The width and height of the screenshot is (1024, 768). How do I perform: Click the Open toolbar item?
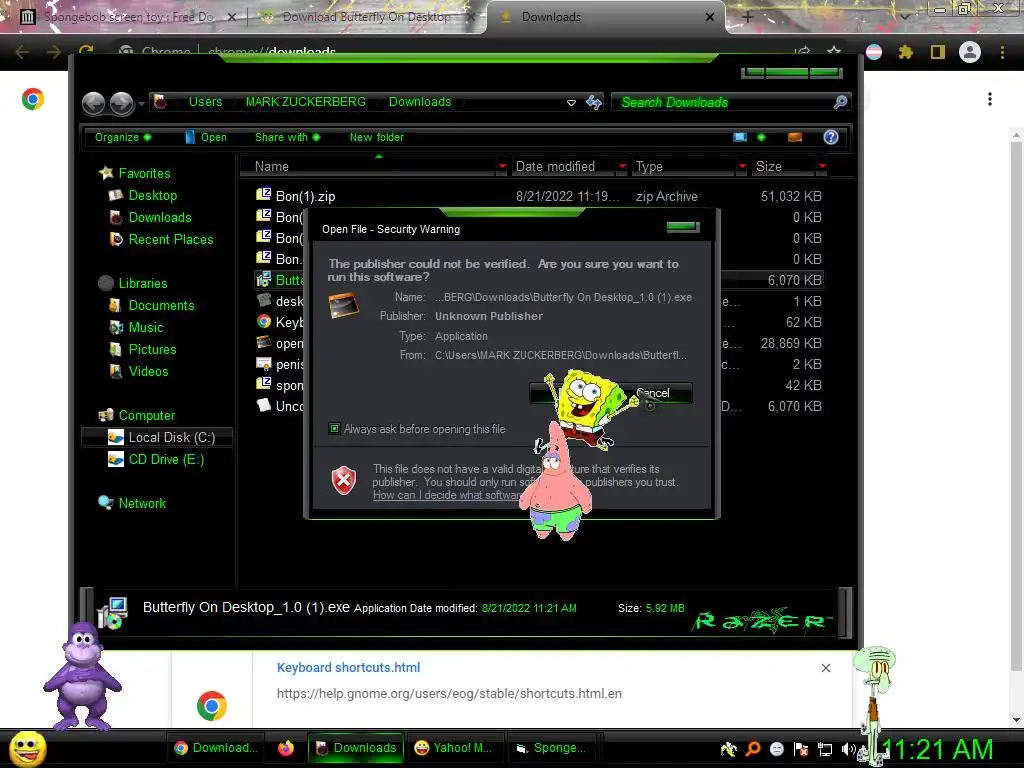tap(206, 137)
